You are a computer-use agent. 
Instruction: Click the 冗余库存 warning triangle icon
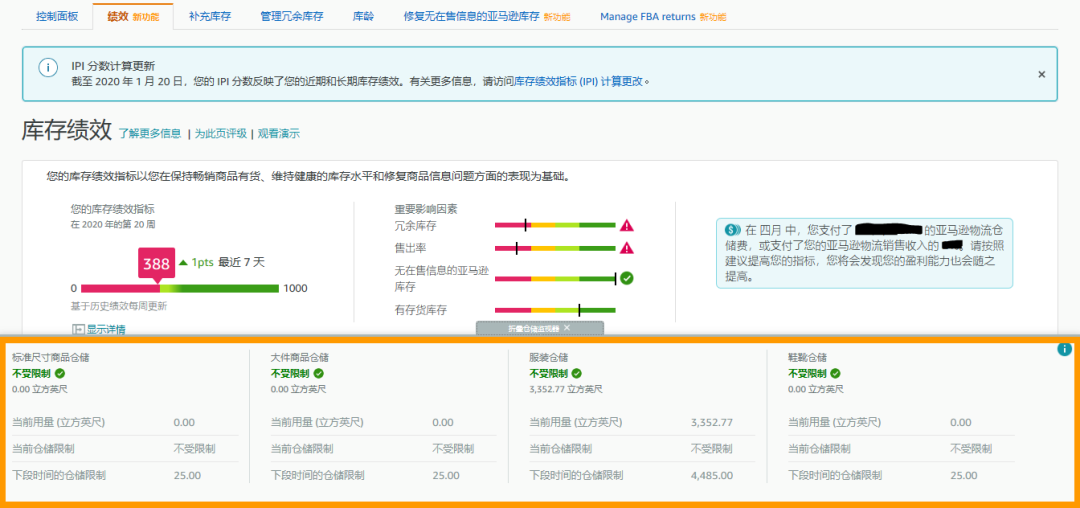click(626, 225)
